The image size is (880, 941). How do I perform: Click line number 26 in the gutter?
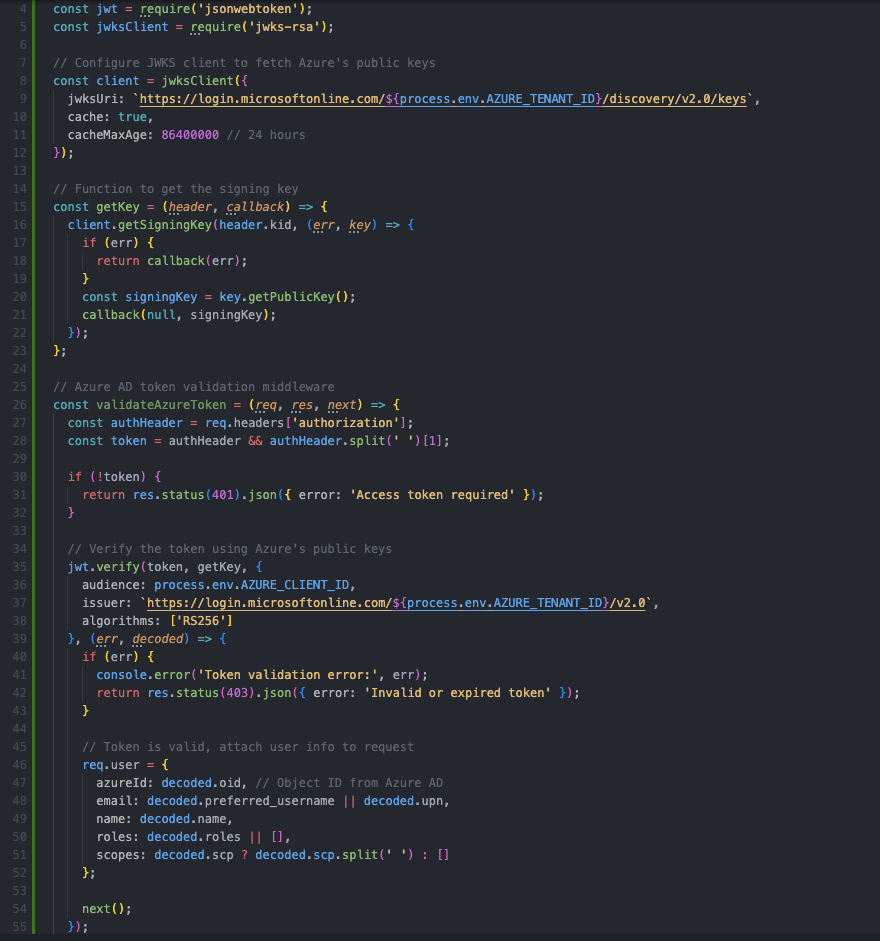(x=22, y=404)
